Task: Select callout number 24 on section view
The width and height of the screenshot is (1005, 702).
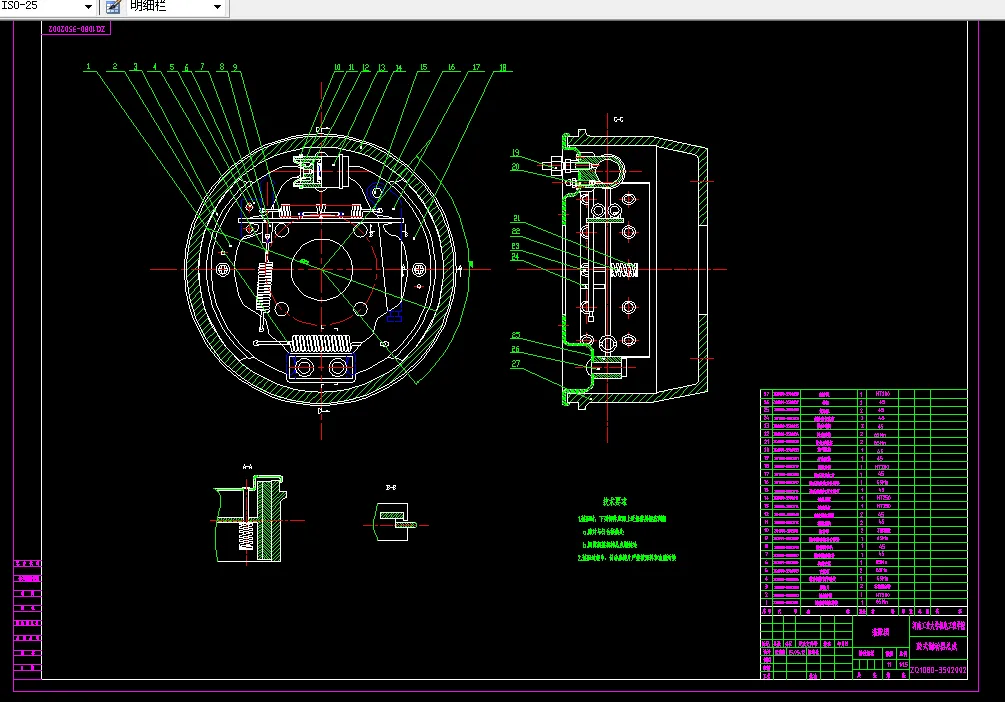Action: [515, 256]
